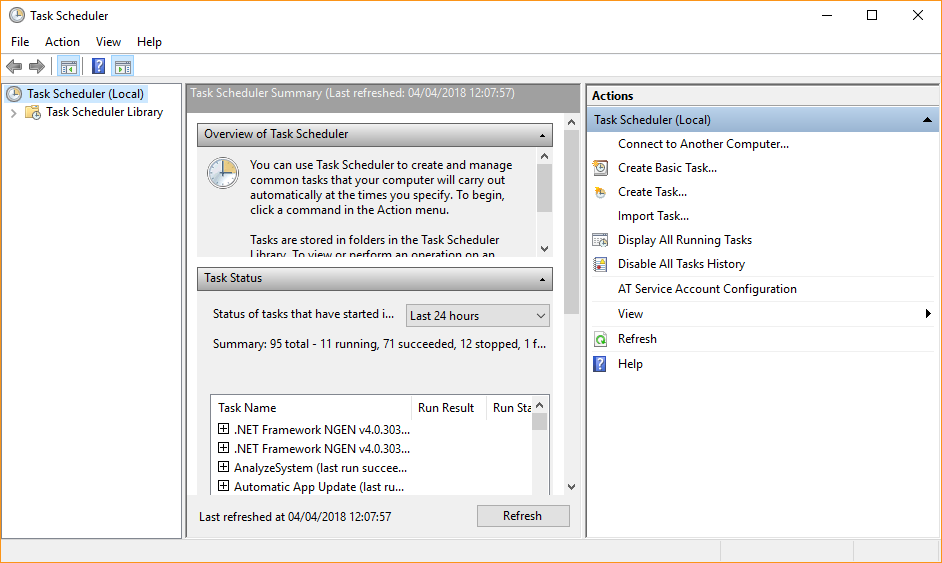
Task: Click Create Basic Task... action
Action: click(x=667, y=168)
